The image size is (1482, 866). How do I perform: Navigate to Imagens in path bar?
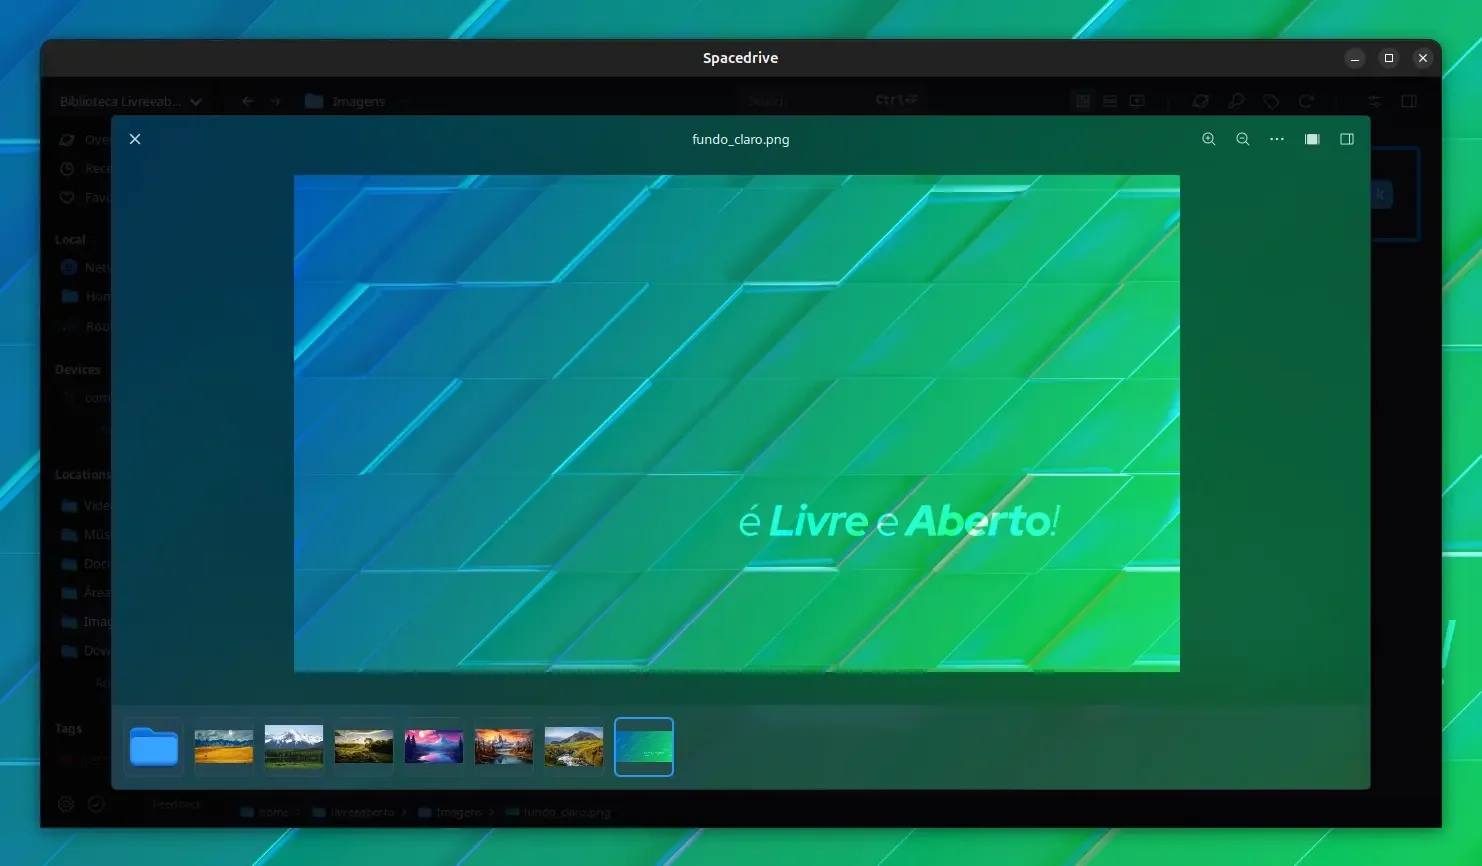[450, 812]
